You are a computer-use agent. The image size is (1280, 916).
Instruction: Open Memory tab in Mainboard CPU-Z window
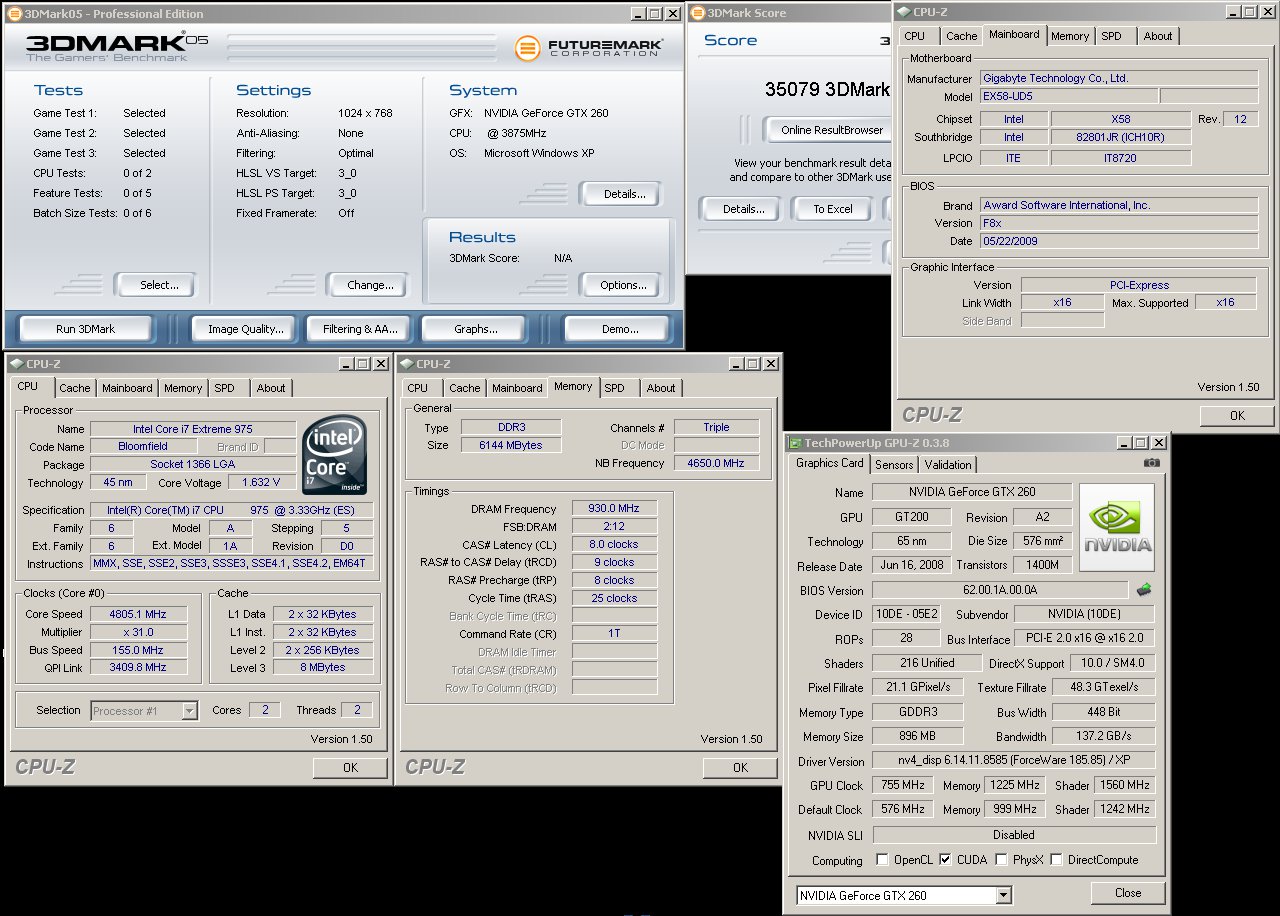click(x=1069, y=36)
